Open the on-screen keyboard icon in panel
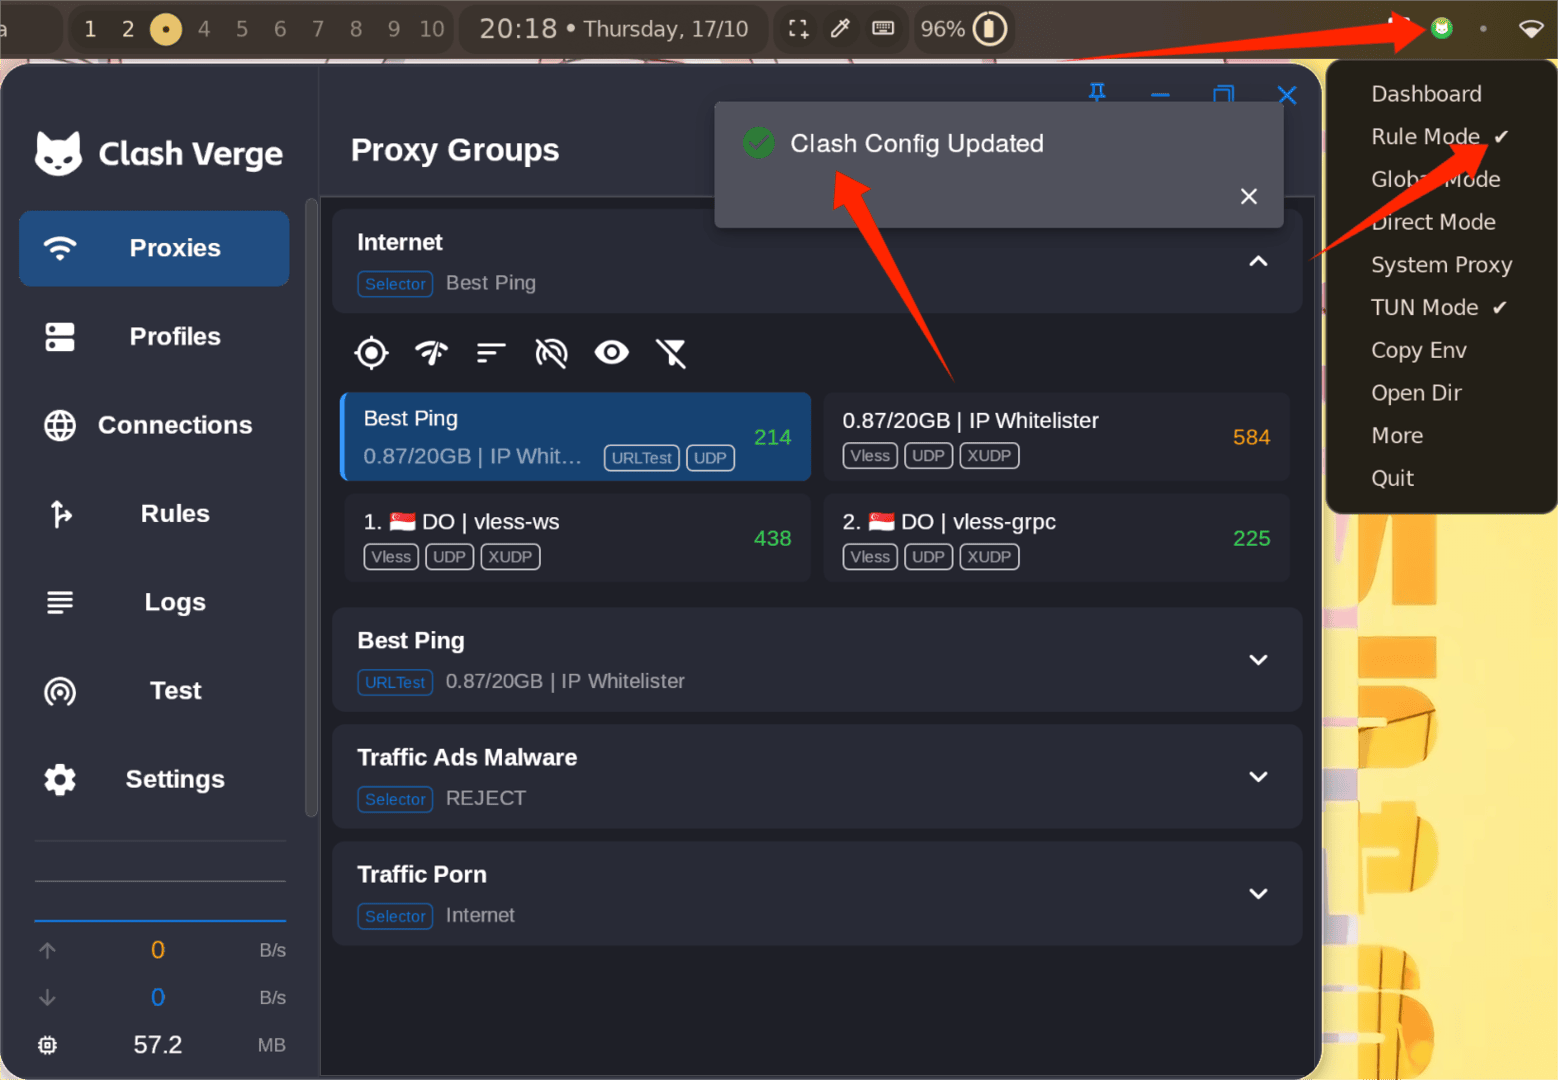 click(883, 29)
